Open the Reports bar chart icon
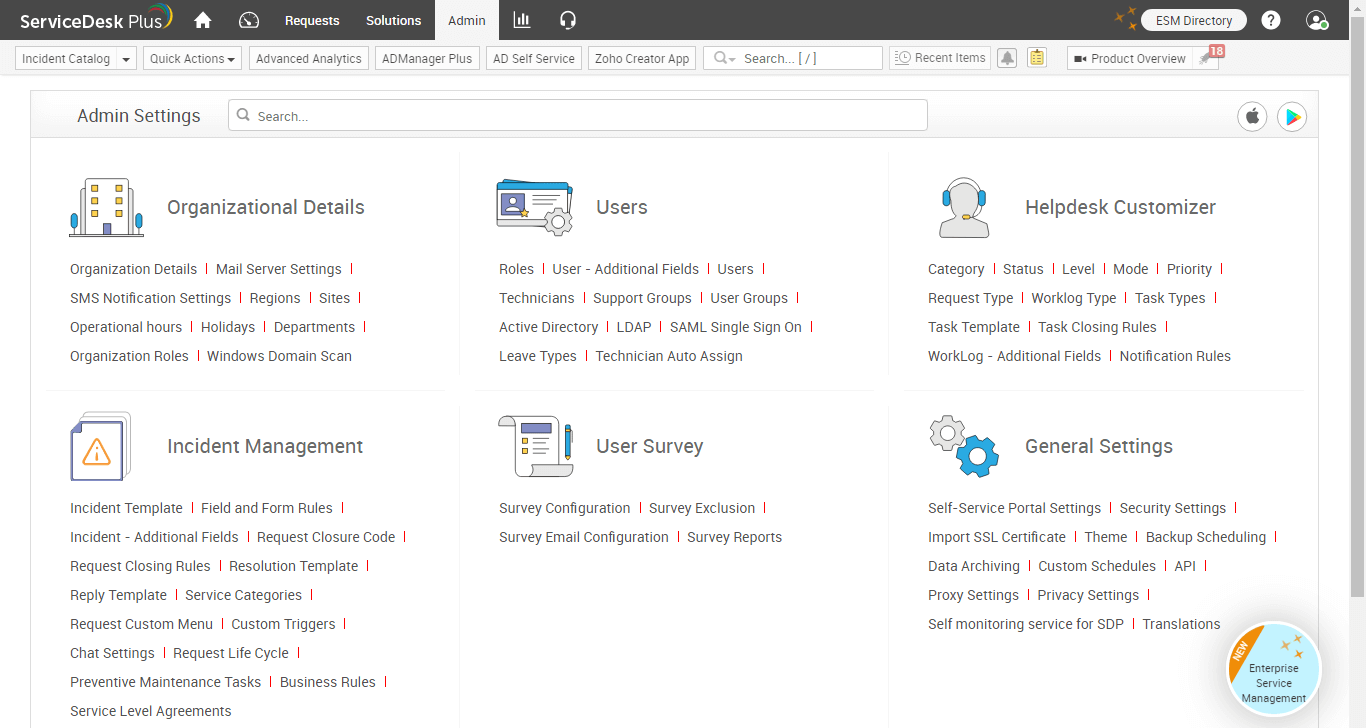The image size is (1366, 728). pyautogui.click(x=521, y=20)
